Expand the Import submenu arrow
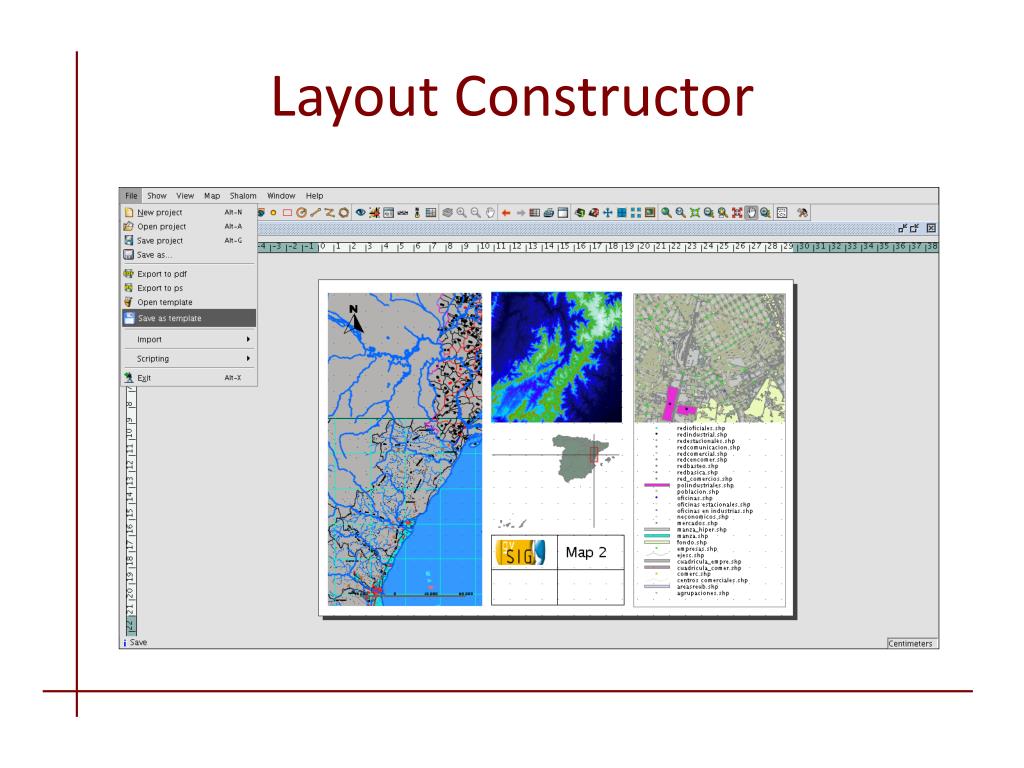Image resolution: width=1024 pixels, height=768 pixels. point(248,340)
